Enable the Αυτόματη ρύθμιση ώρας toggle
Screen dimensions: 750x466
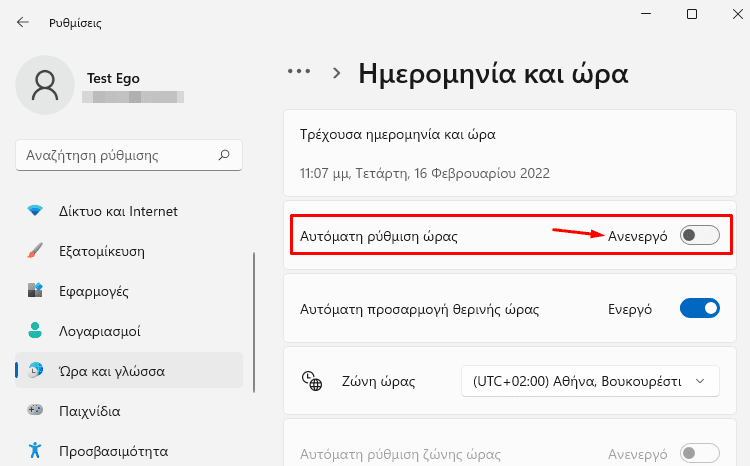[699, 235]
